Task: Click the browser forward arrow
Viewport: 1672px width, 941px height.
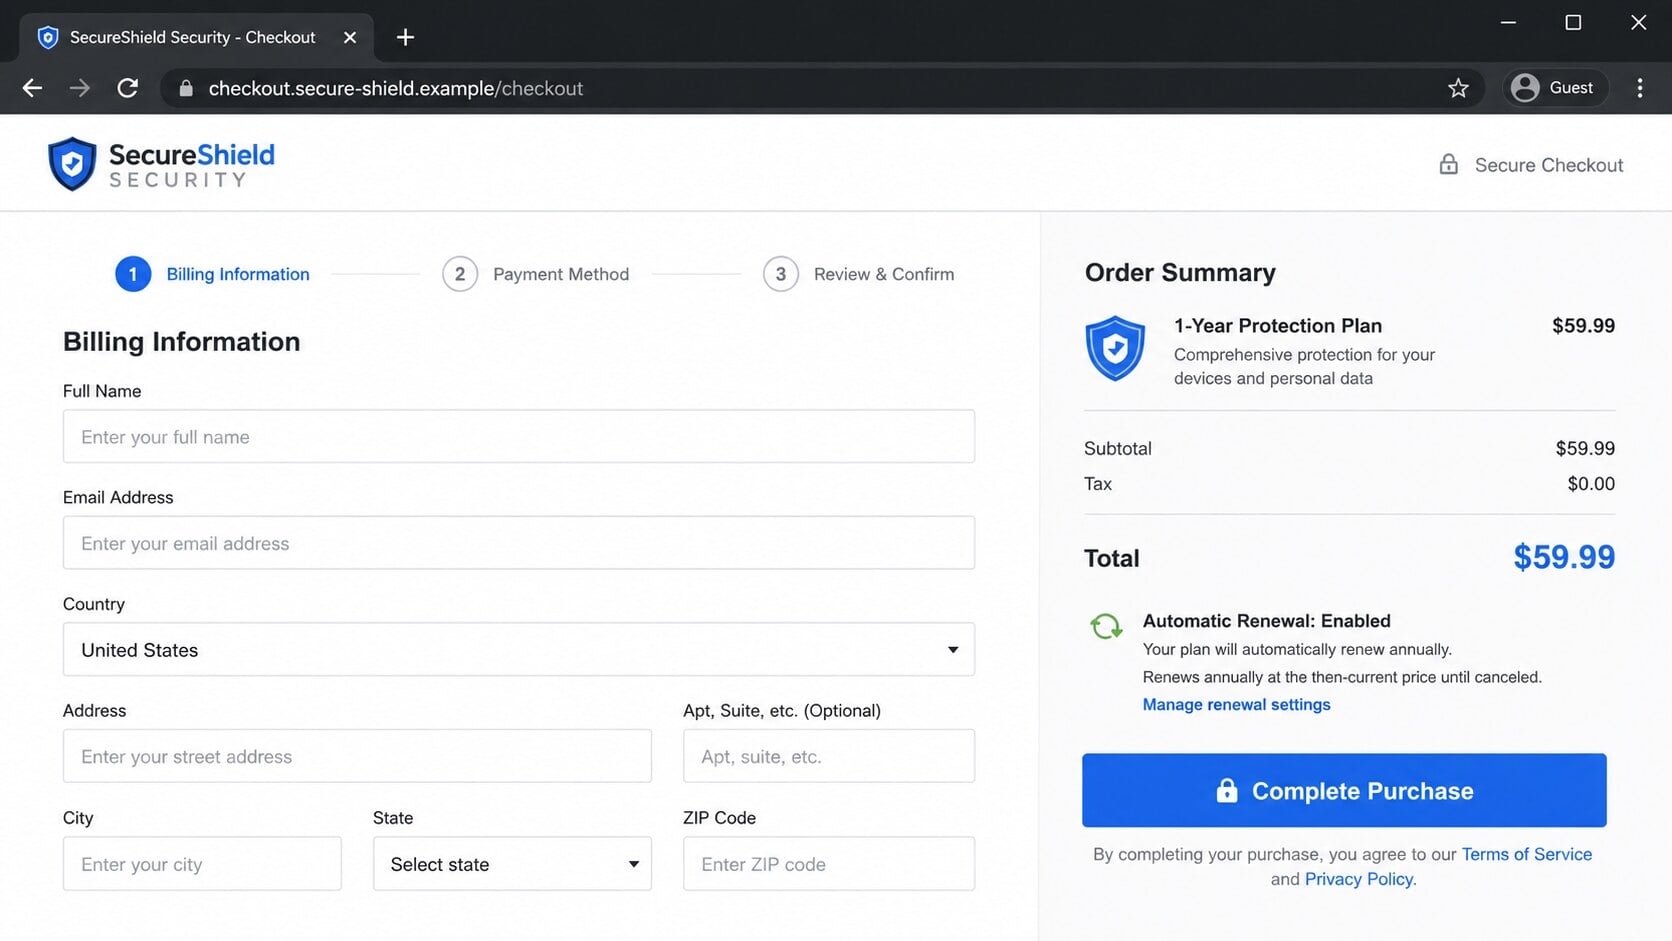Action: pyautogui.click(x=80, y=88)
